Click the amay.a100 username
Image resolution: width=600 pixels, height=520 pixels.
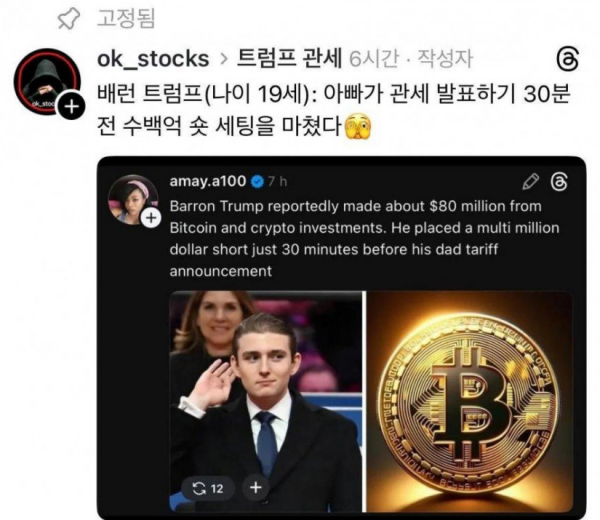208,181
